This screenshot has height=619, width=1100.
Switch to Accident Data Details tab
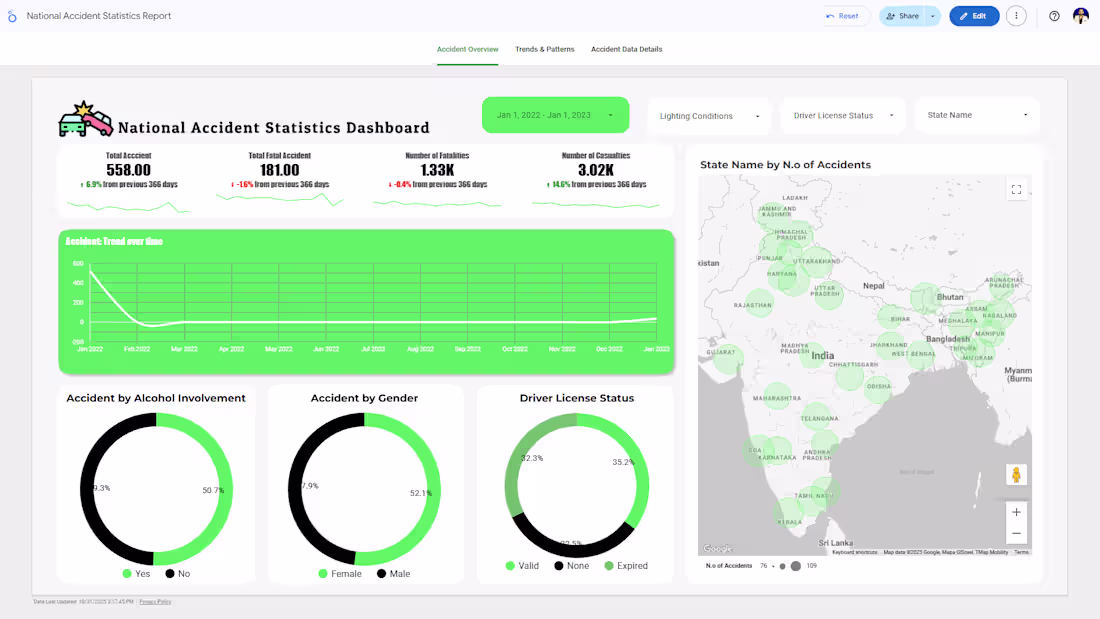coord(626,49)
